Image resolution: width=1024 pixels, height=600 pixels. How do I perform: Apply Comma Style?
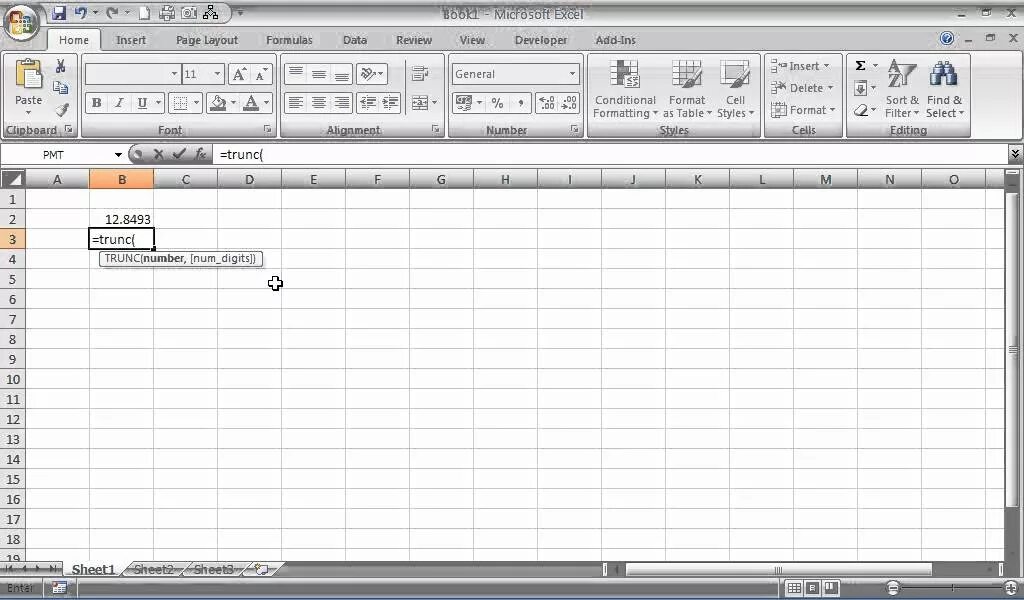pos(520,103)
